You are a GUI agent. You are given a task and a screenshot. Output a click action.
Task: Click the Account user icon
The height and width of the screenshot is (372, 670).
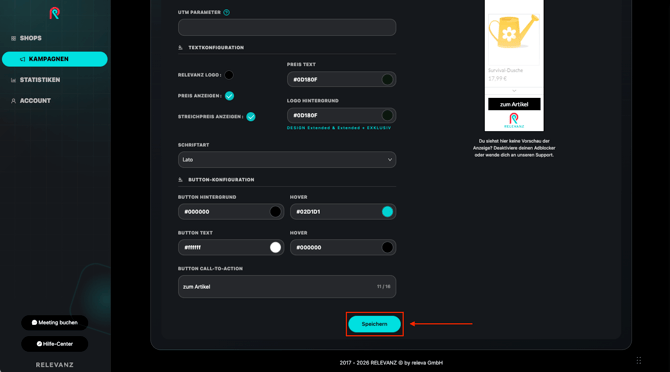[x=13, y=101]
